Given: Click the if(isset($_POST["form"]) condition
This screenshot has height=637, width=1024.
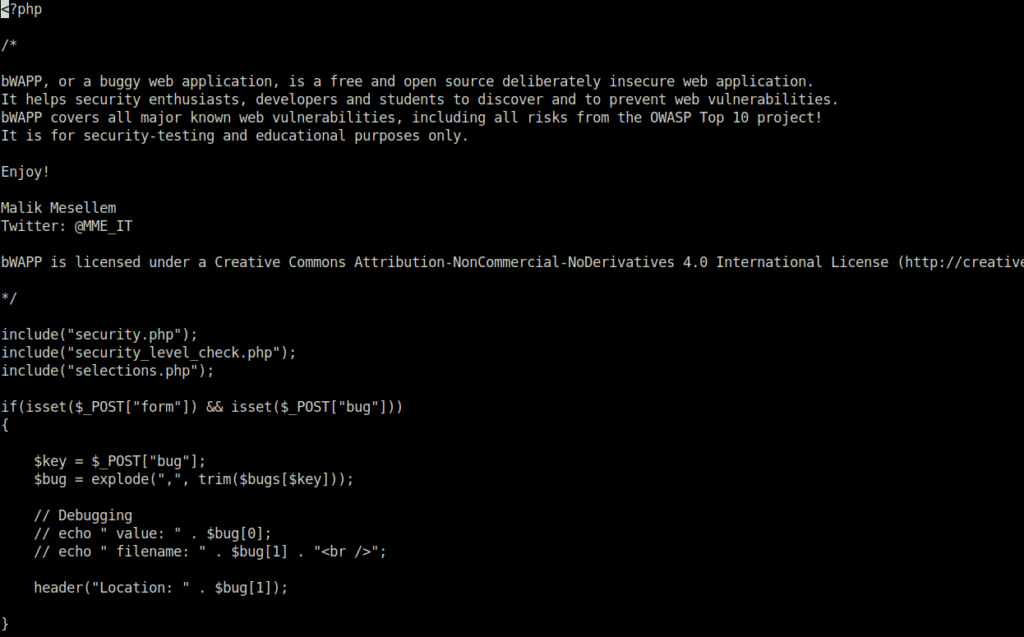Looking at the screenshot, I should [x=202, y=407].
